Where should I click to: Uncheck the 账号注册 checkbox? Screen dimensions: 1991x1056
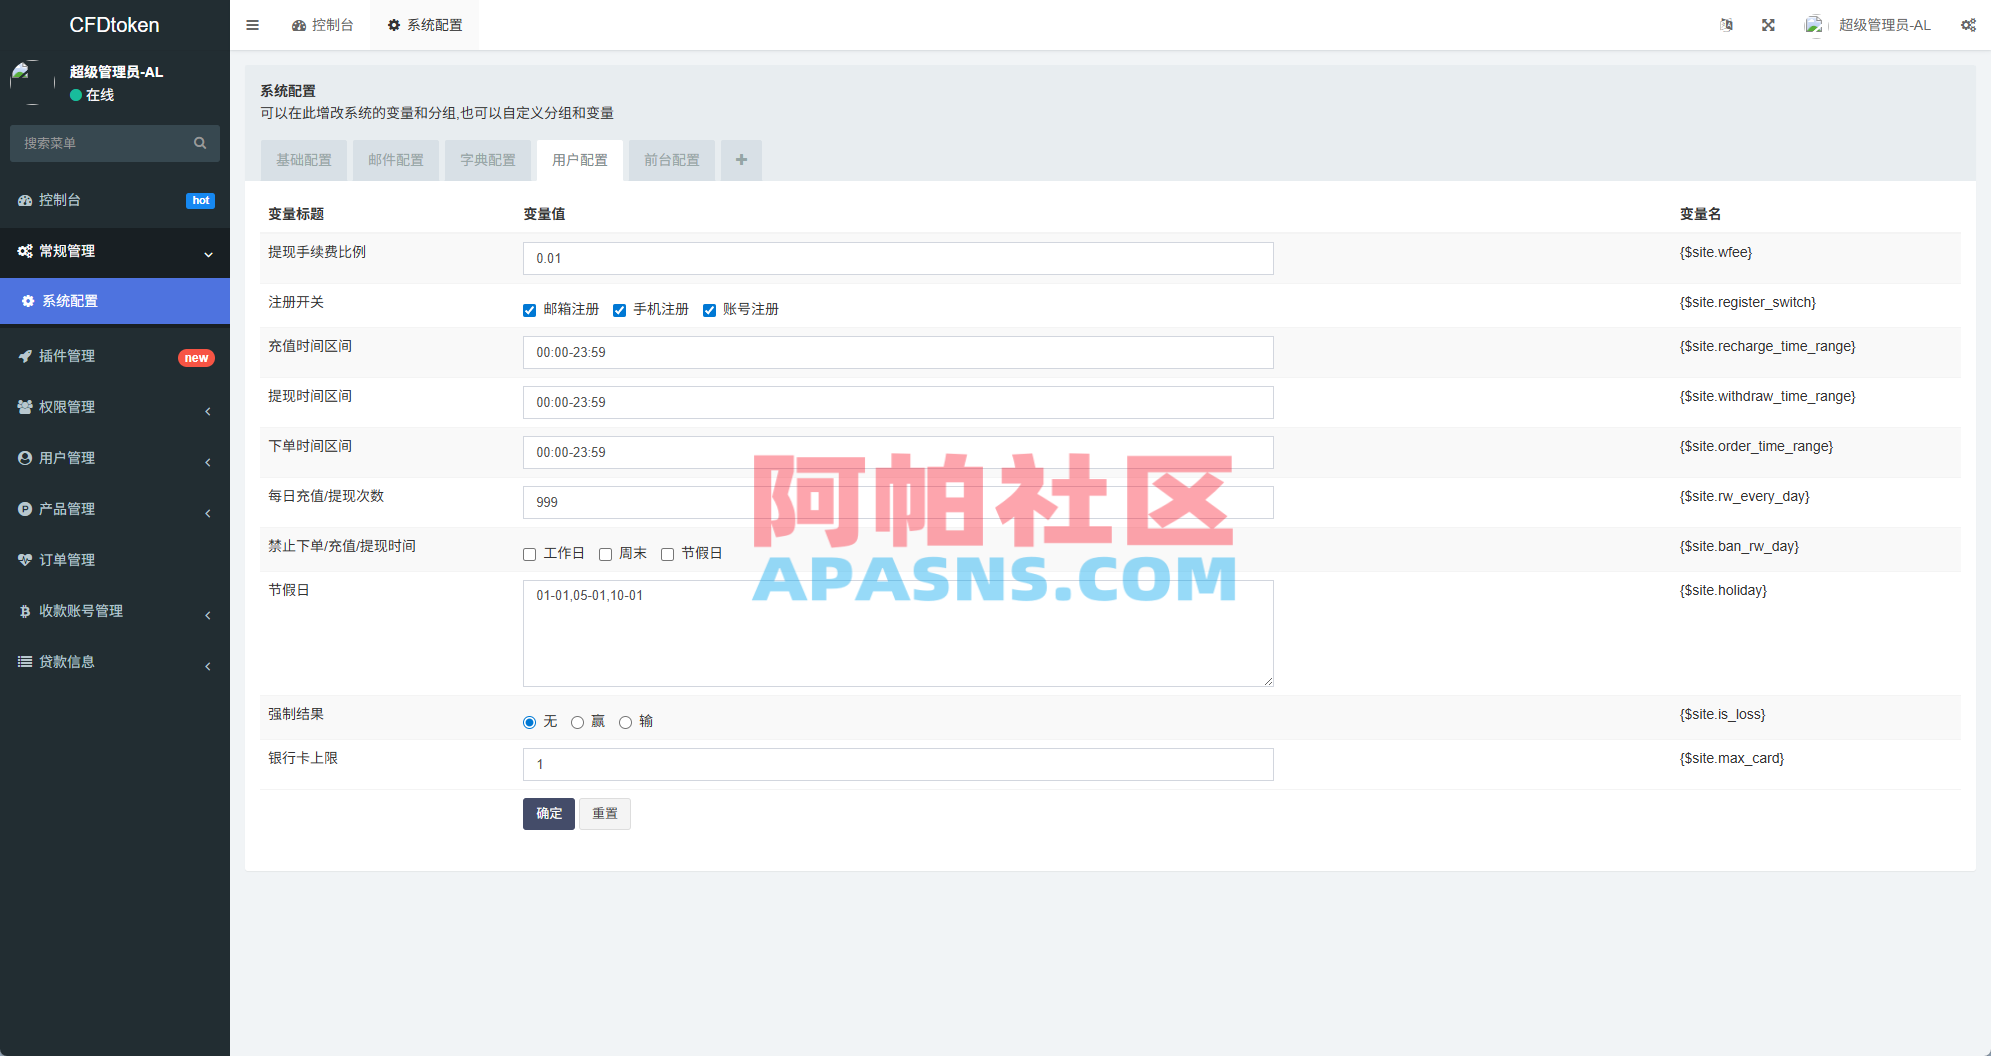pos(710,310)
